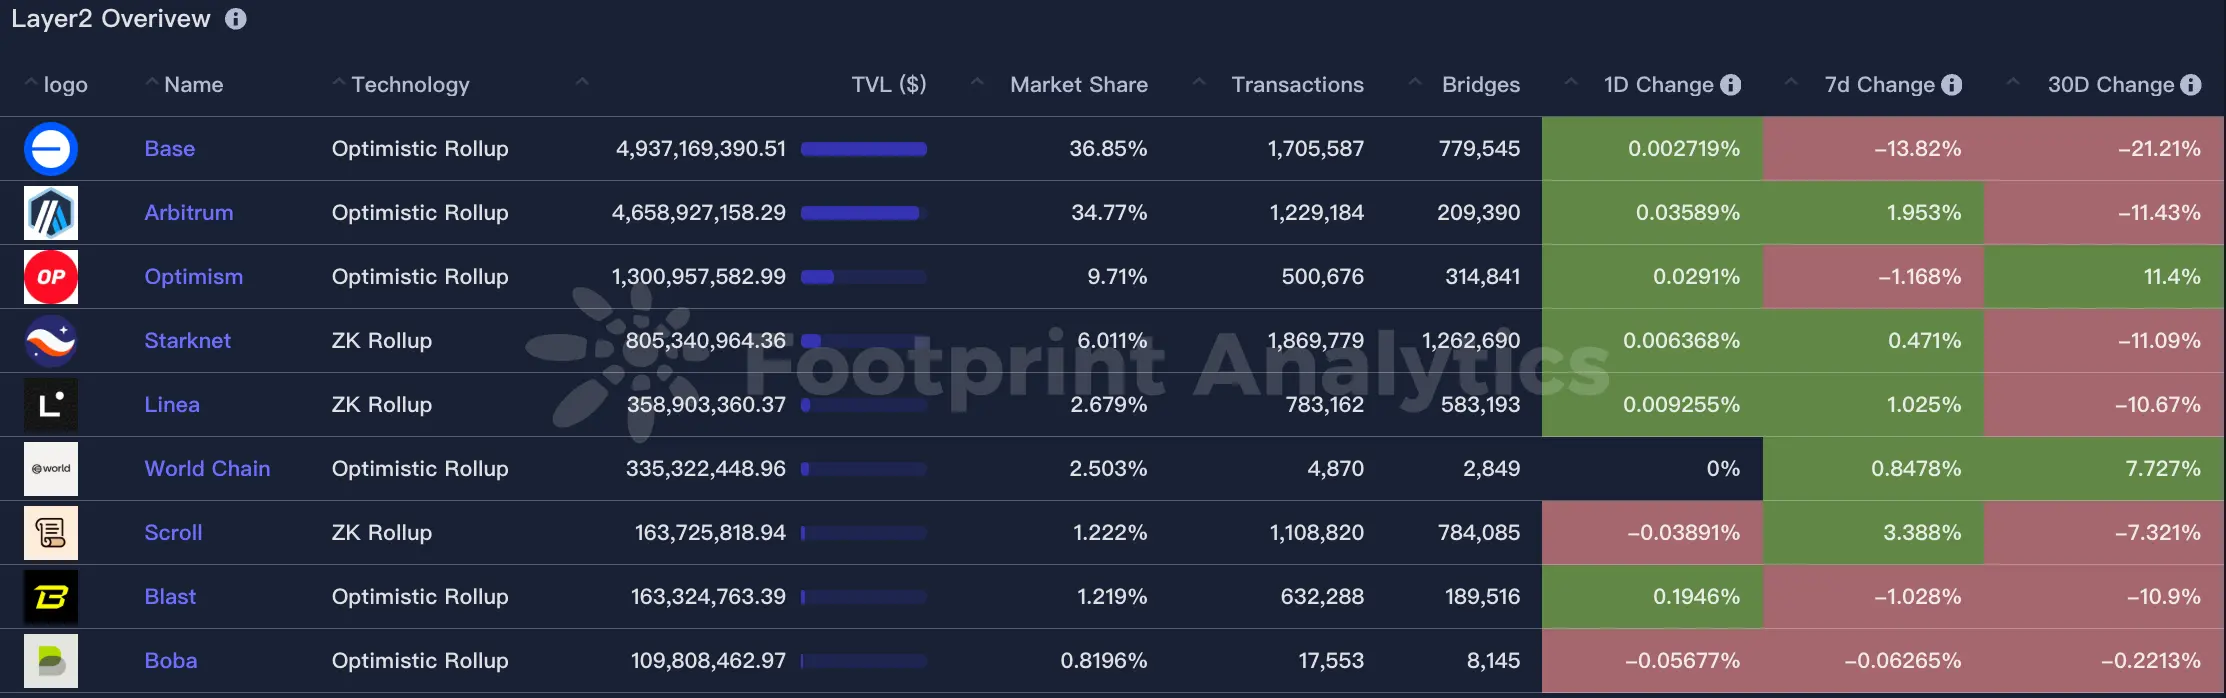The width and height of the screenshot is (2226, 698).
Task: Click the 30D Change info icon
Action: coord(2191,85)
